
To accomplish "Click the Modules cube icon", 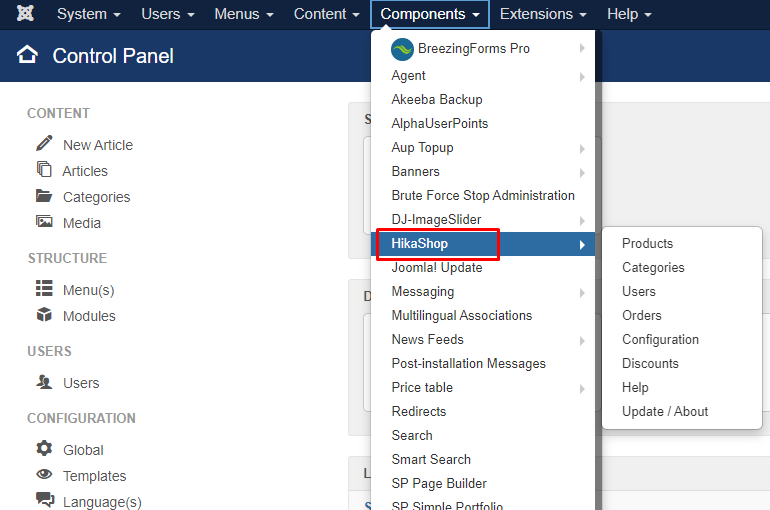I will [x=44, y=314].
